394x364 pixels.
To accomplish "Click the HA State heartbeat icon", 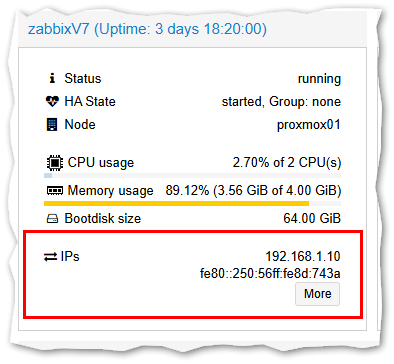I will [52, 101].
